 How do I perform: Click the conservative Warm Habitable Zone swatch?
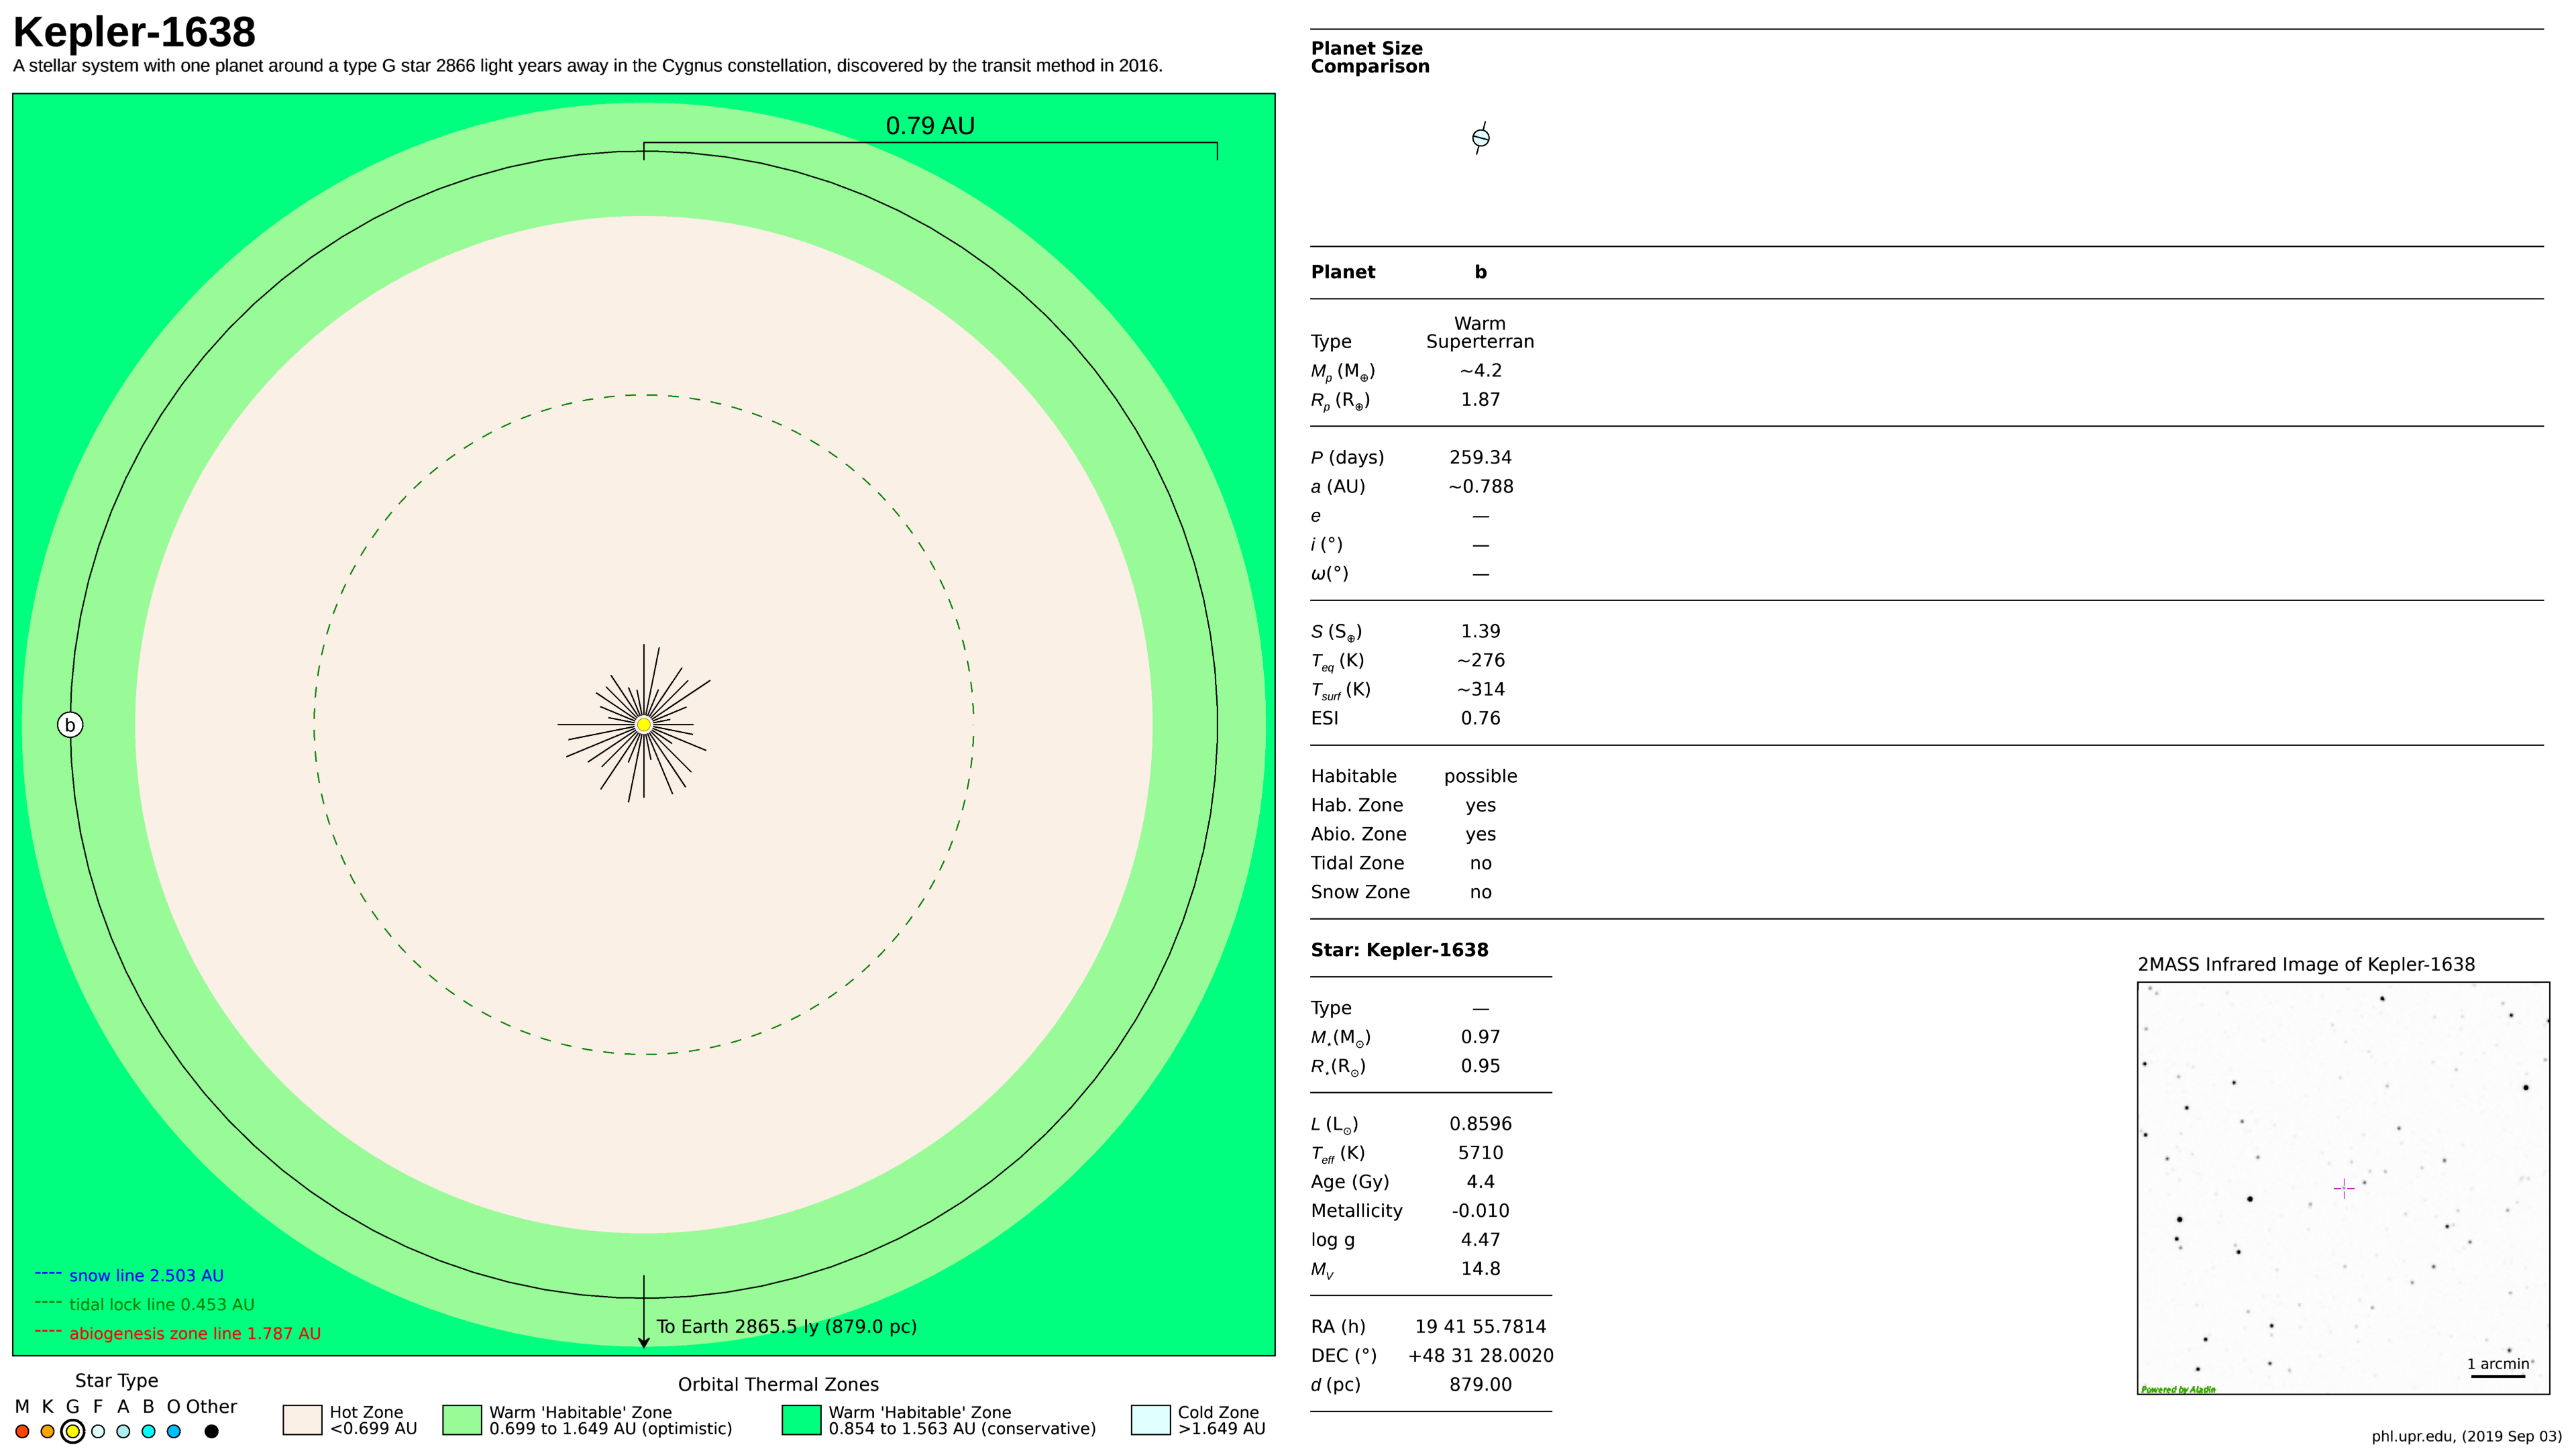coord(801,1420)
